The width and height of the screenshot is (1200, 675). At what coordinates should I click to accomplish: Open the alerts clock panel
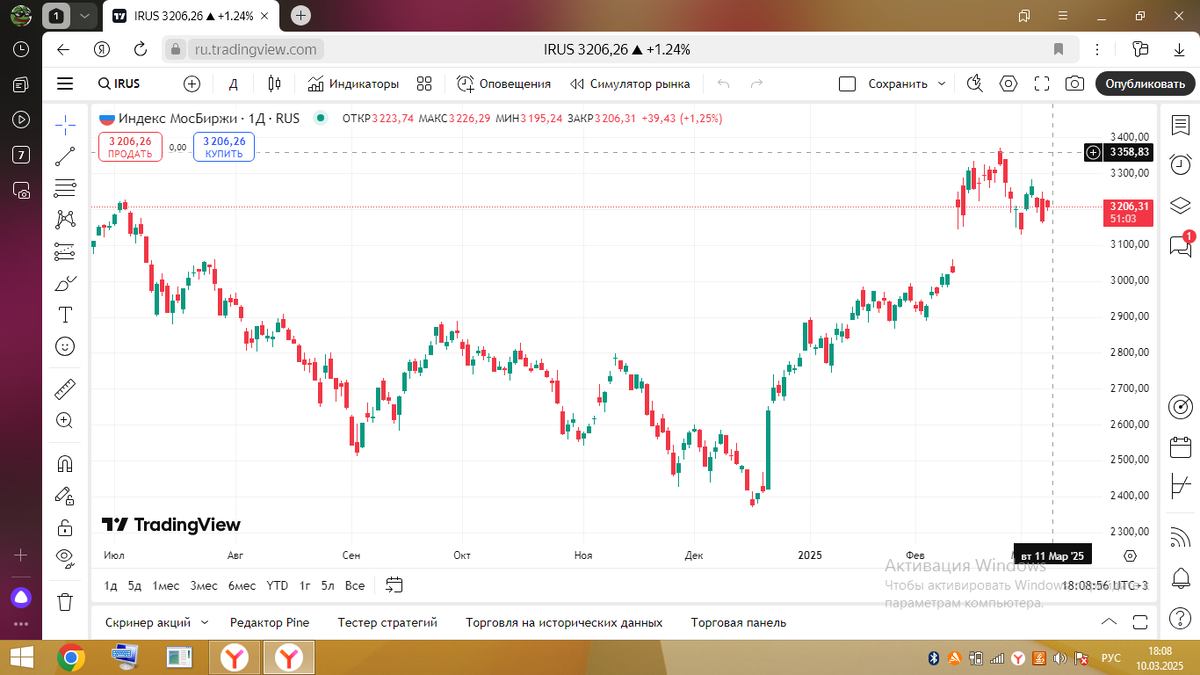click(1180, 164)
